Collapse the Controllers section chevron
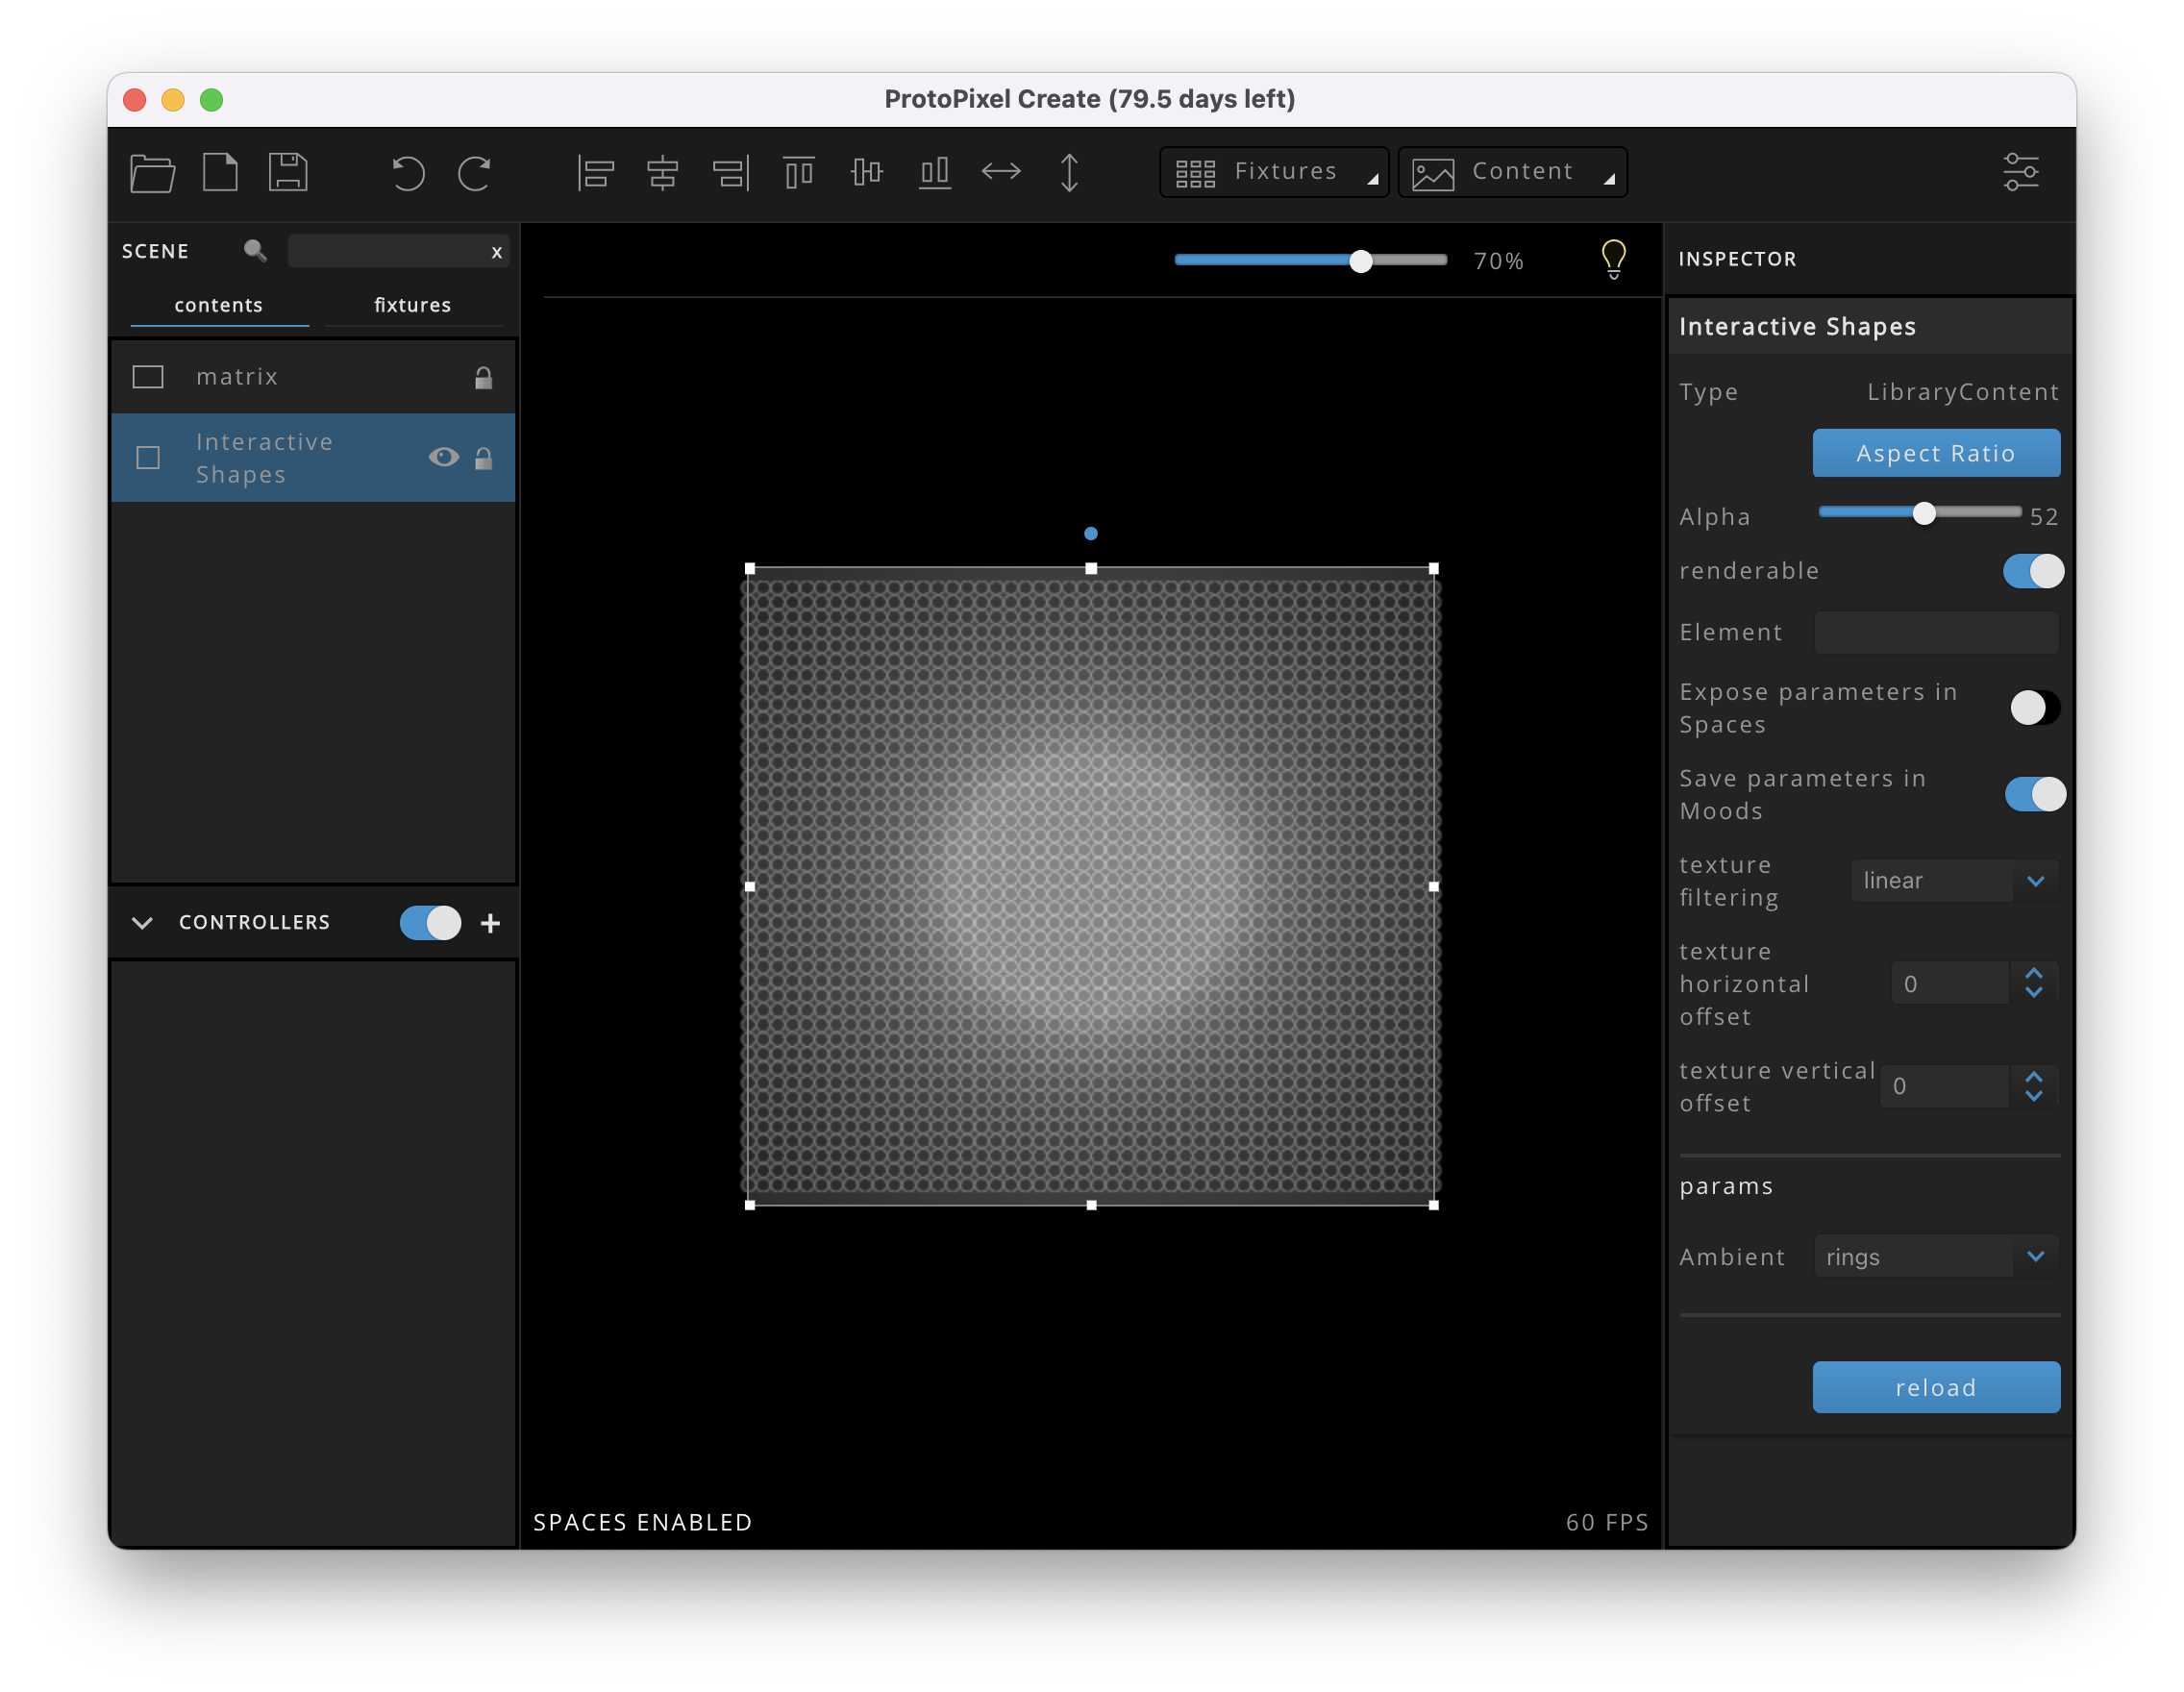Viewport: 2184px width, 1692px height. click(x=142, y=923)
